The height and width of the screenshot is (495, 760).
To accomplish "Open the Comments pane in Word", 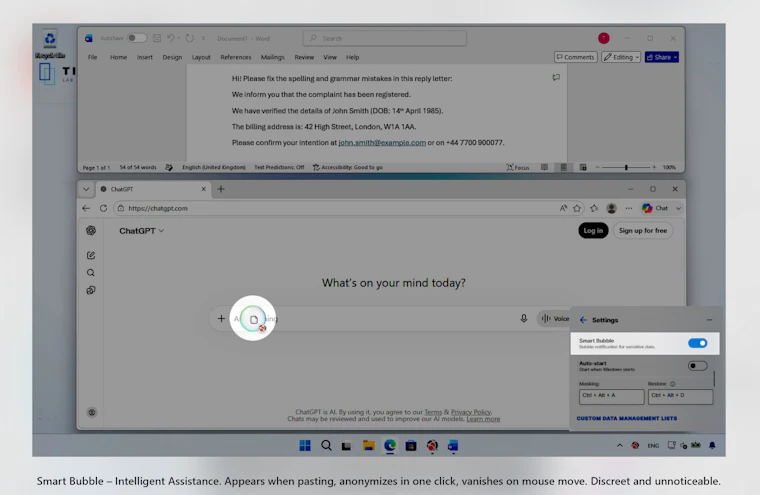I will tap(575, 57).
